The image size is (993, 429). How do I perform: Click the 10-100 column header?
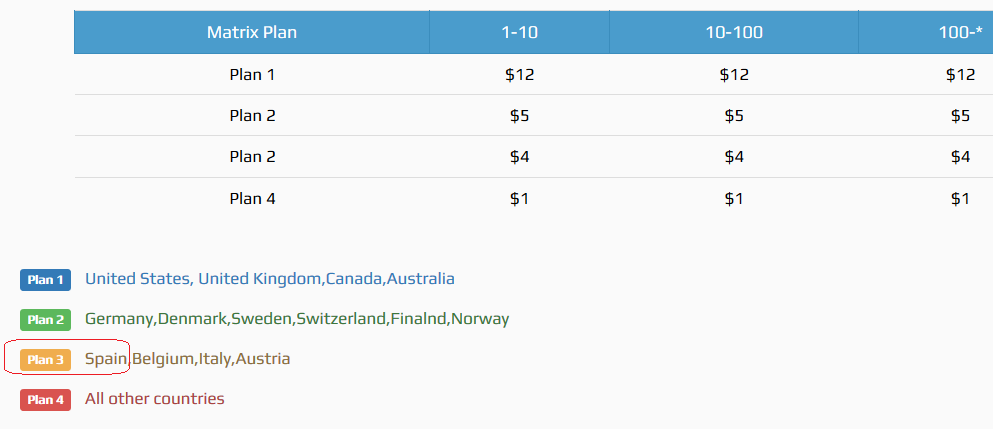point(733,32)
